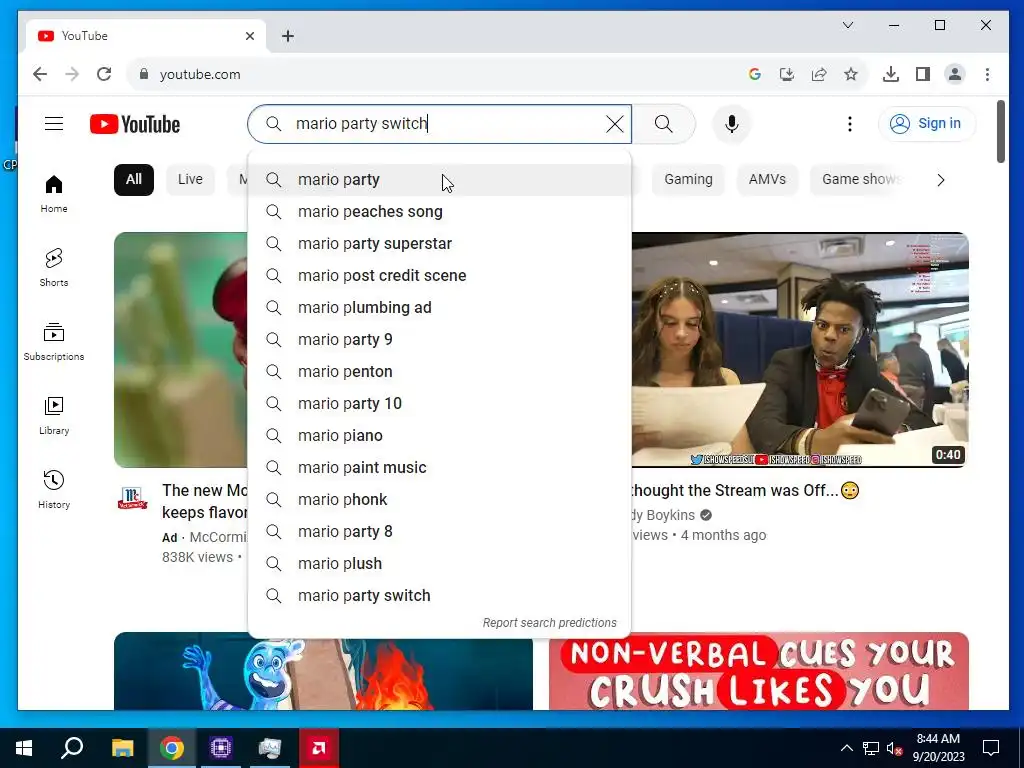Open the YouTube hamburger guide menu
Image resolution: width=1024 pixels, height=768 pixels.
54,123
